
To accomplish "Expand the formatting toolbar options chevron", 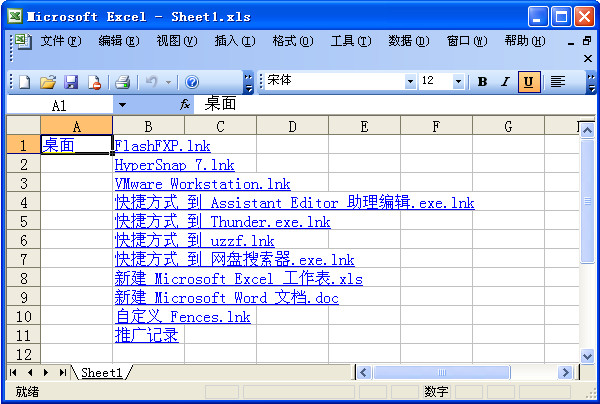I will click(x=591, y=83).
